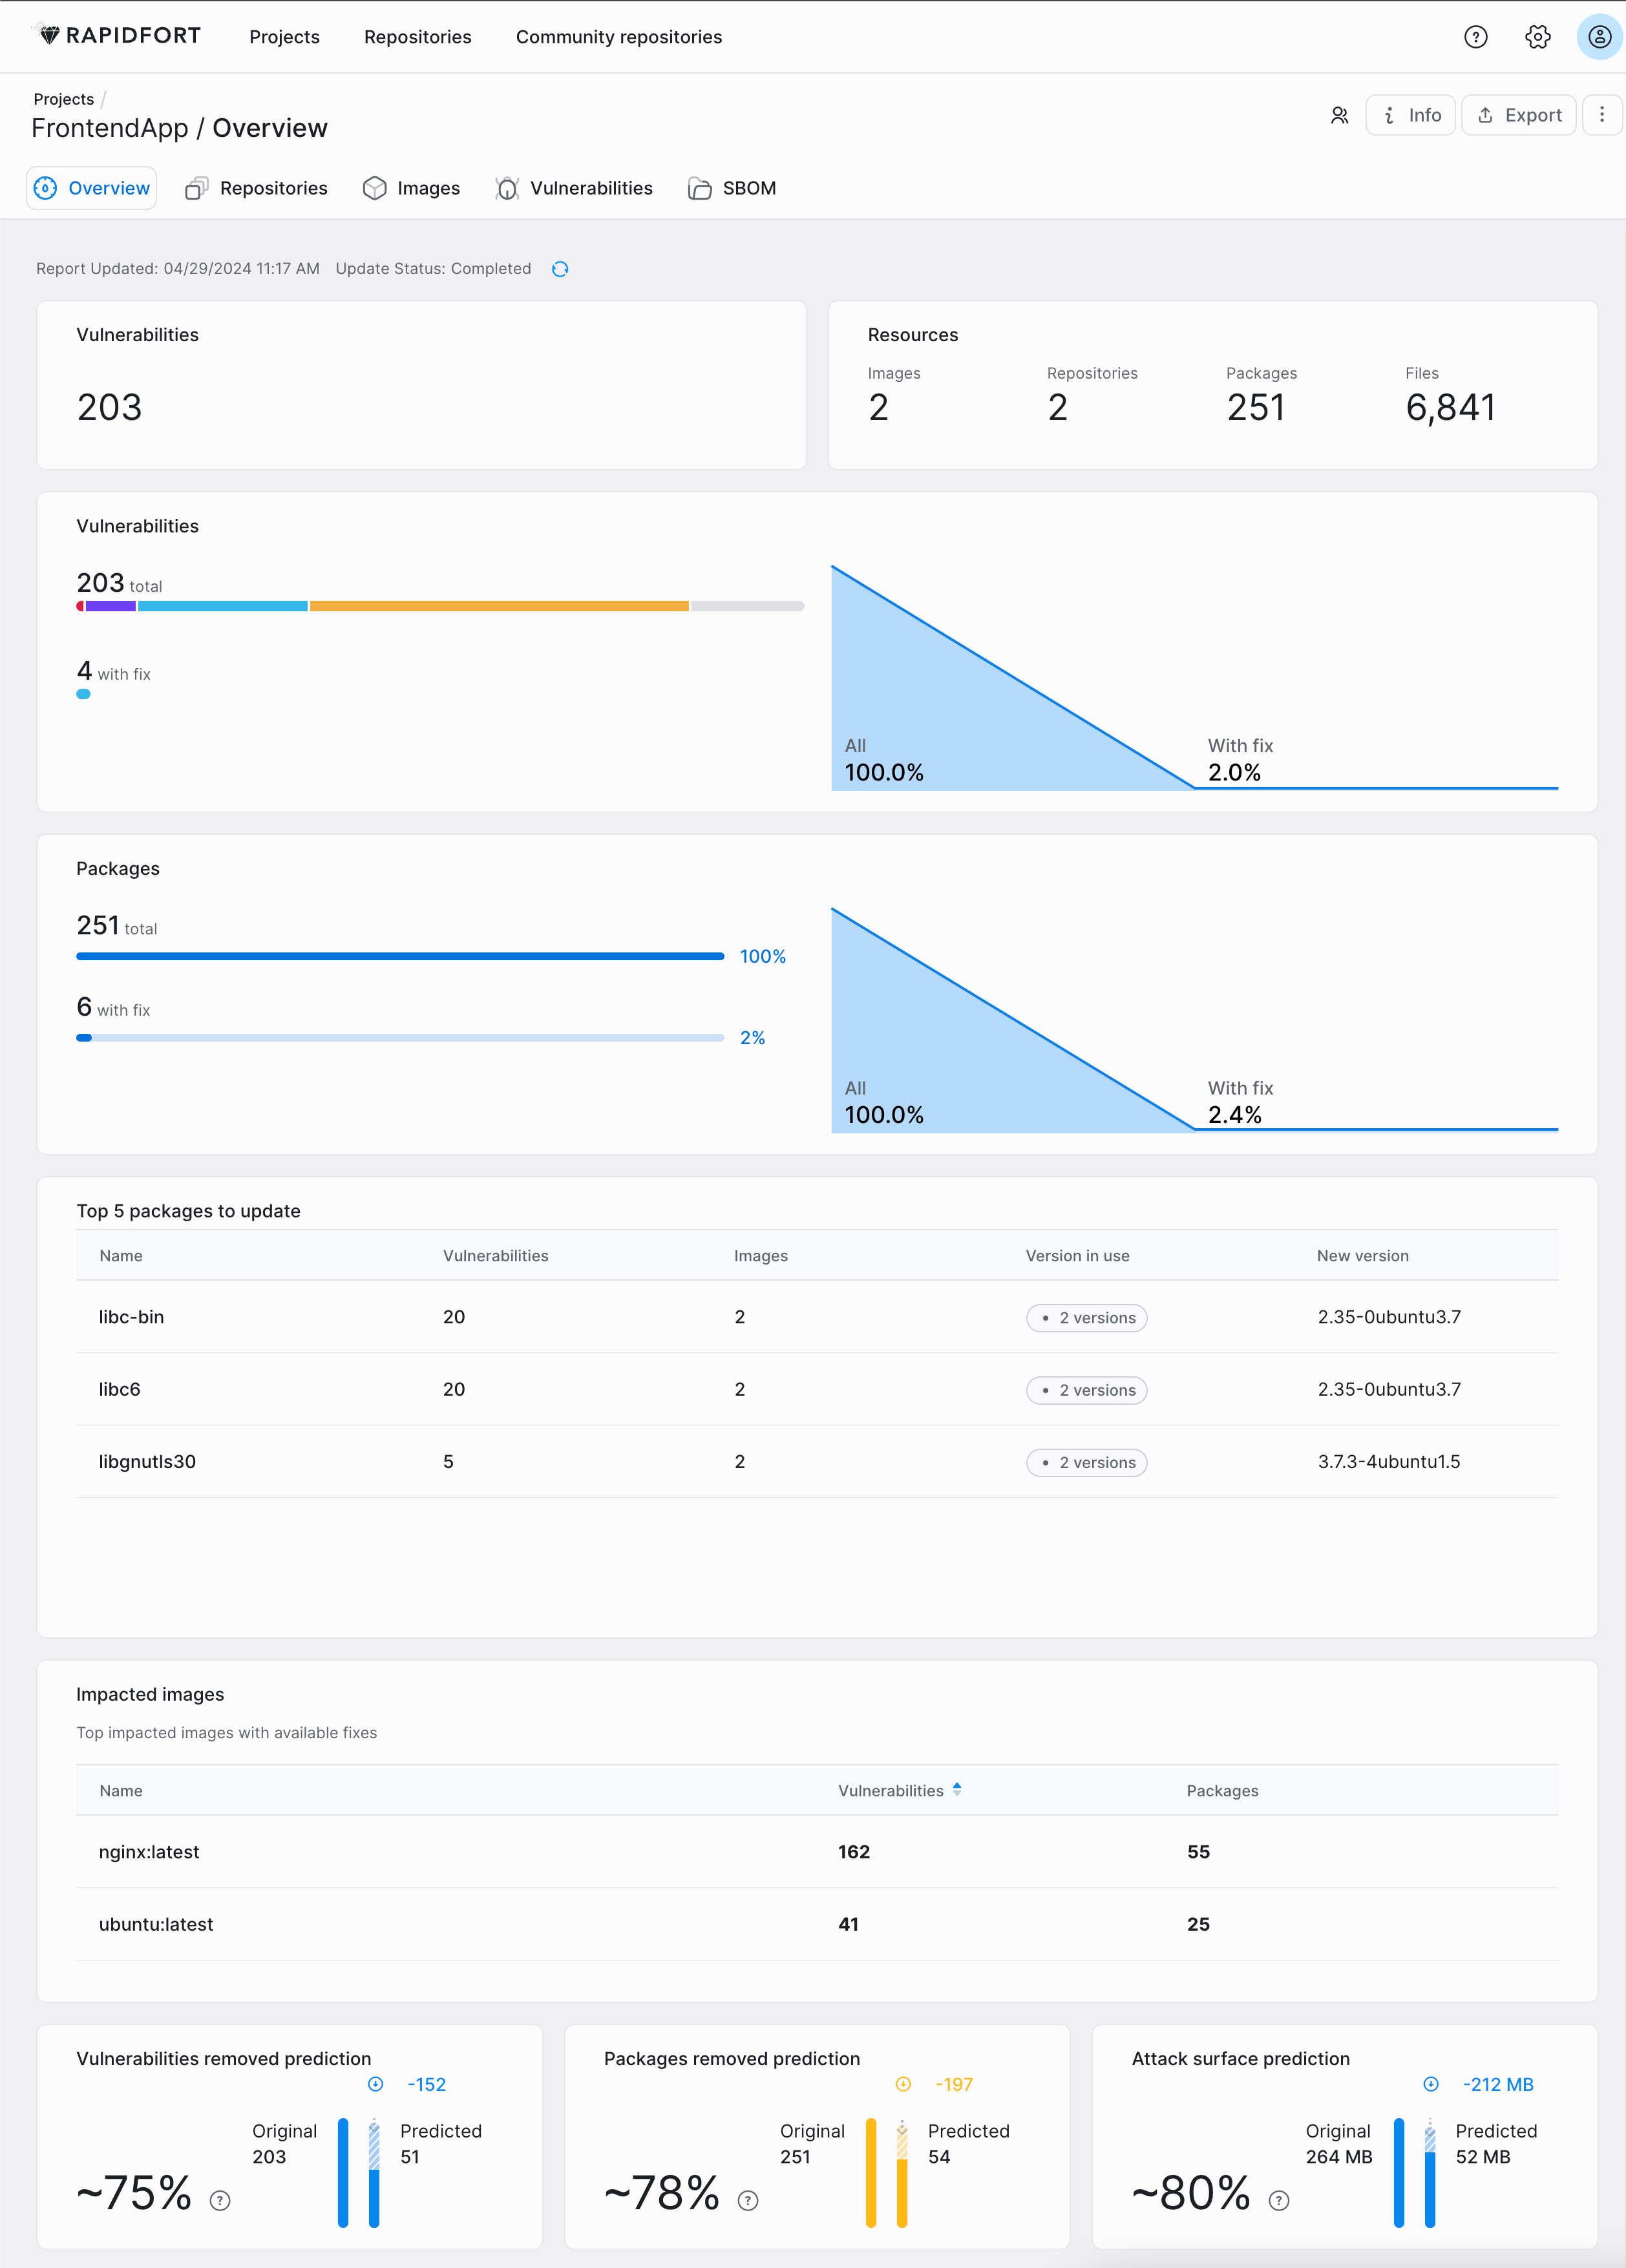Click Update Status: Completed text

point(433,269)
